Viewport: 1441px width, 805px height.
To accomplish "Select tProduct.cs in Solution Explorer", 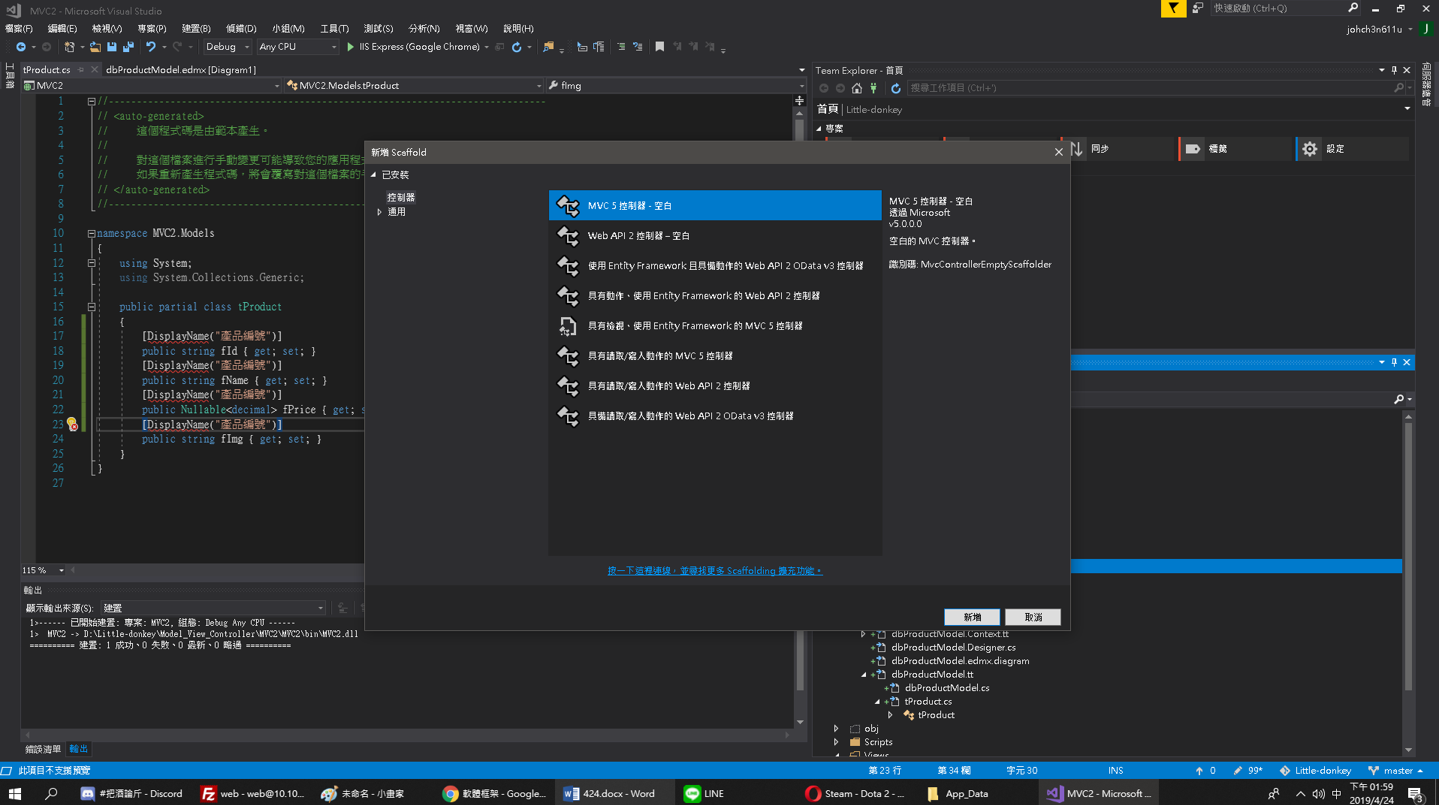I will coord(928,702).
